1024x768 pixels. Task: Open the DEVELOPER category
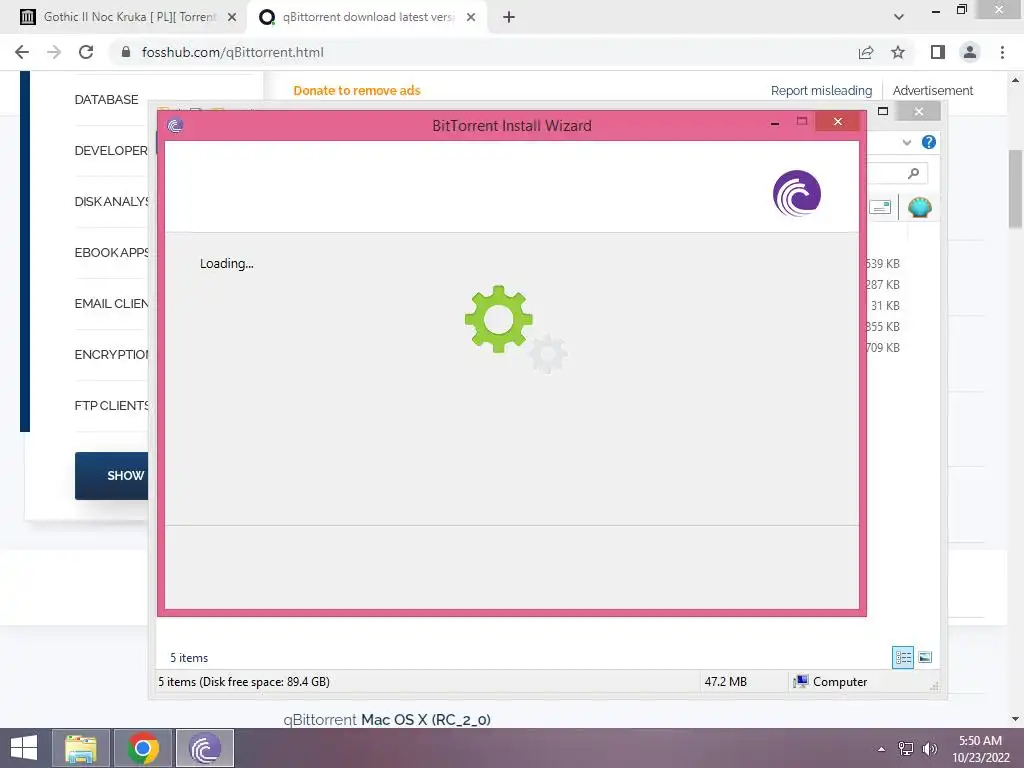[111, 150]
